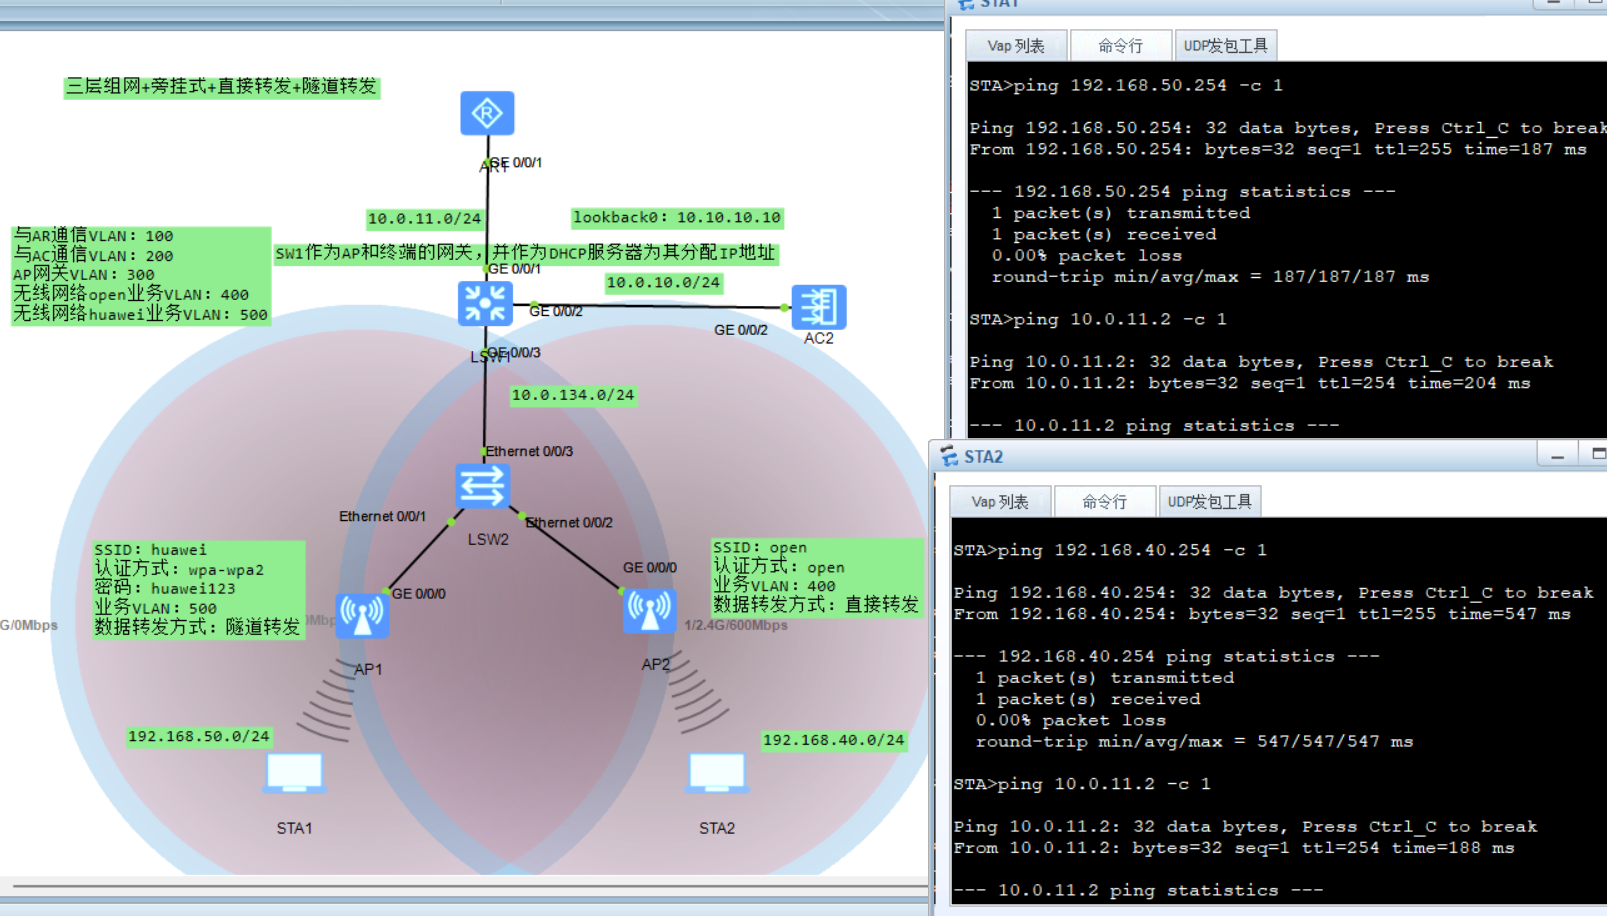Click LSW2 port label Ethernet 0/0/3
1607x916 pixels.
tap(529, 452)
